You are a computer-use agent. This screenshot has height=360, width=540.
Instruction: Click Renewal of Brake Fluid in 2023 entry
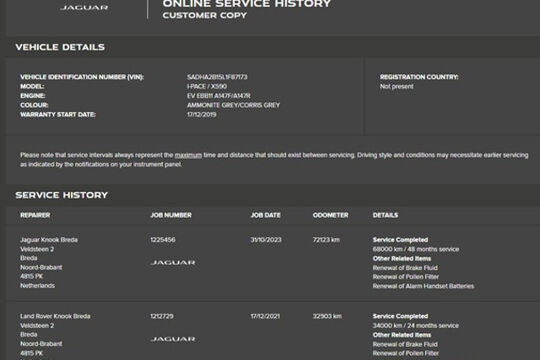tap(405, 268)
